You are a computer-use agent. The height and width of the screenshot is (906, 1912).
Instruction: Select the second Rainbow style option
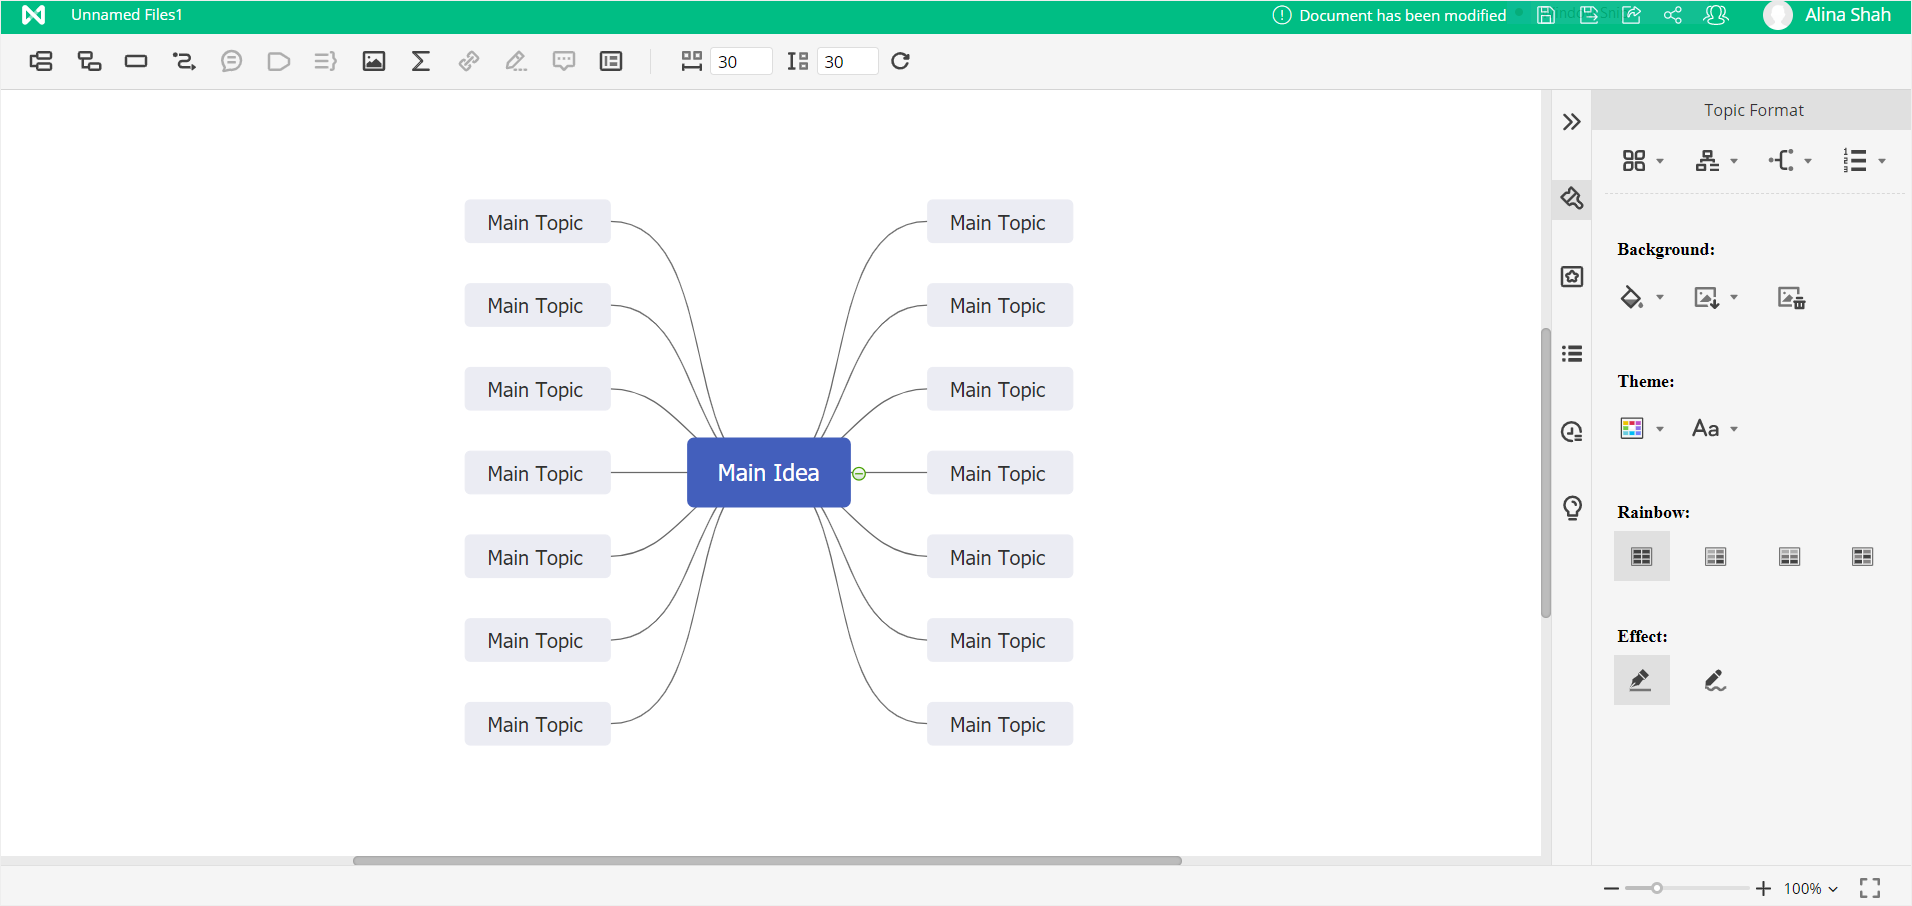1715,557
